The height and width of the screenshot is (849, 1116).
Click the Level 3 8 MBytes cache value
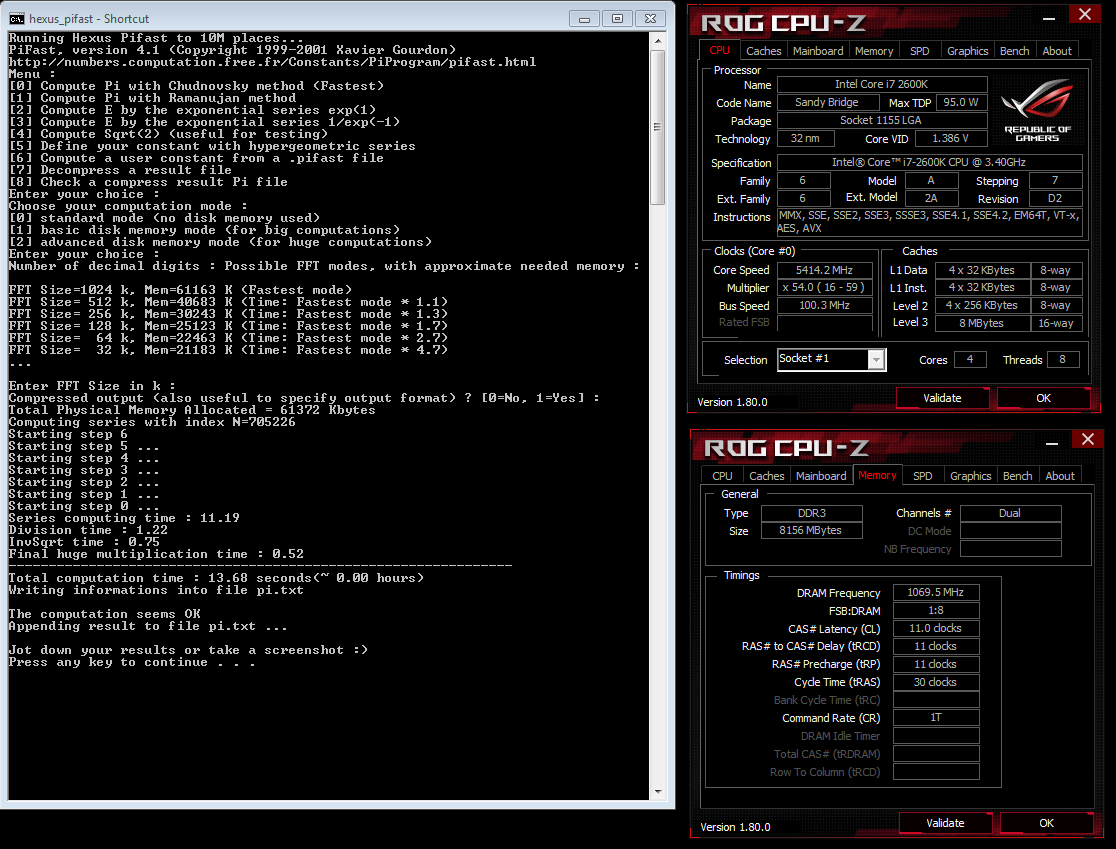pyautogui.click(x=981, y=323)
